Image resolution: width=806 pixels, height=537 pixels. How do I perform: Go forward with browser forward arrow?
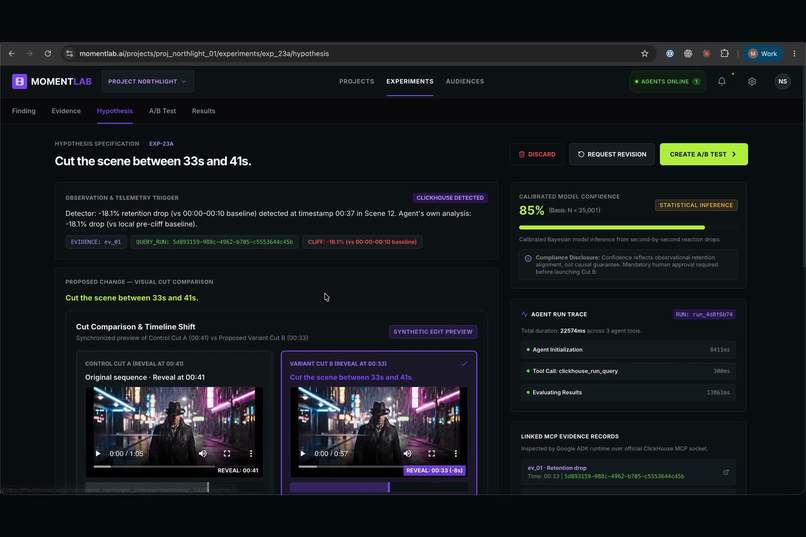pyautogui.click(x=29, y=53)
